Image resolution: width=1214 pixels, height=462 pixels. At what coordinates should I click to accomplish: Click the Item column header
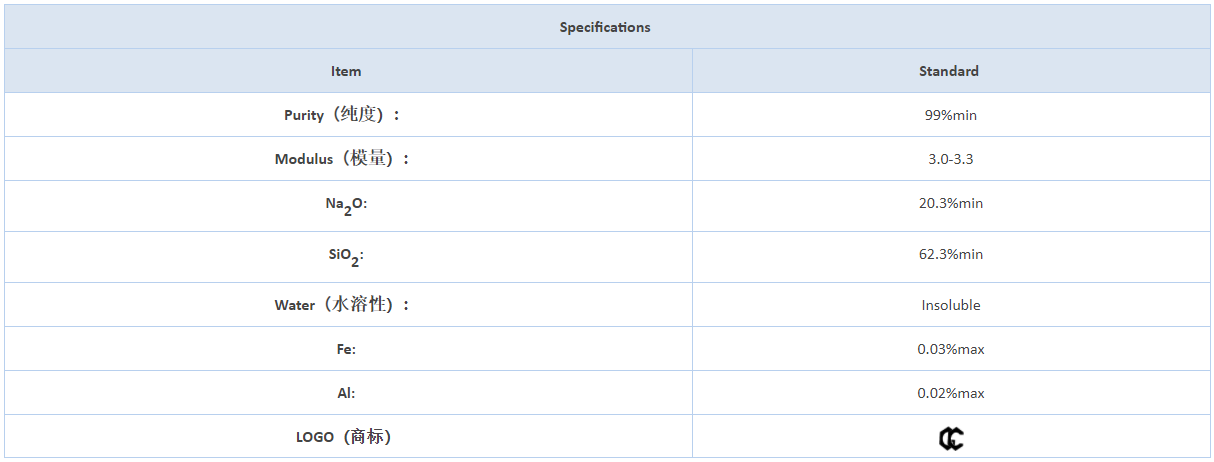(346, 71)
